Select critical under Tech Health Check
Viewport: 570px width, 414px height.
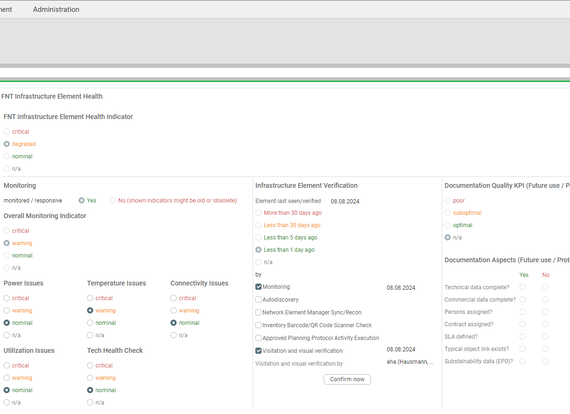(90, 365)
